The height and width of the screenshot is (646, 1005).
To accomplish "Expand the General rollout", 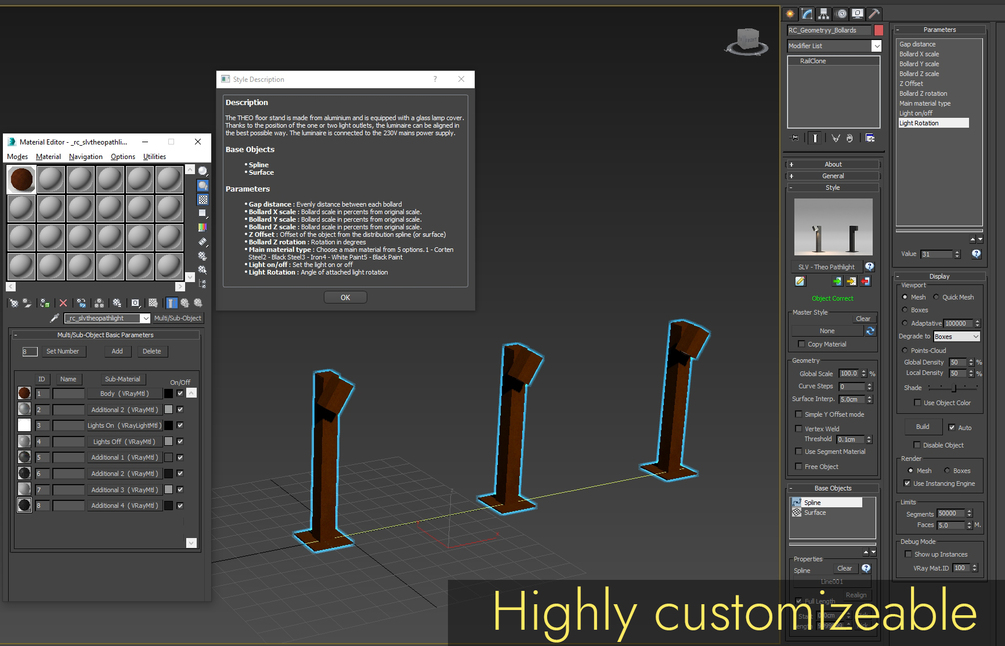I will point(833,176).
